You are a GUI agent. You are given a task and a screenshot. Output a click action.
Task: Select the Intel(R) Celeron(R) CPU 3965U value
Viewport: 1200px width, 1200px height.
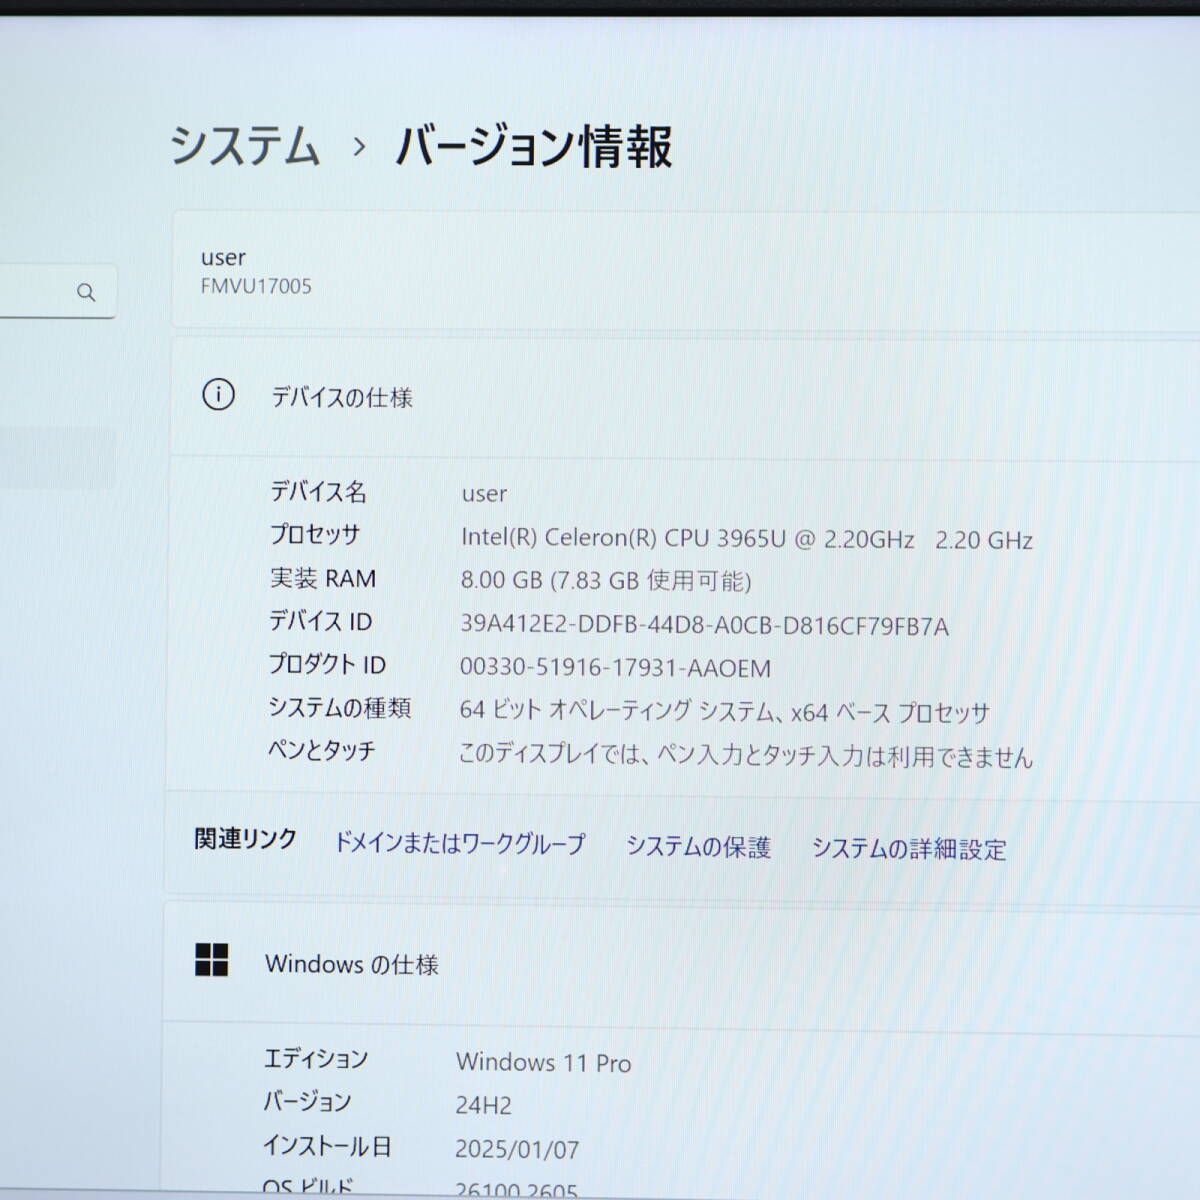click(746, 539)
